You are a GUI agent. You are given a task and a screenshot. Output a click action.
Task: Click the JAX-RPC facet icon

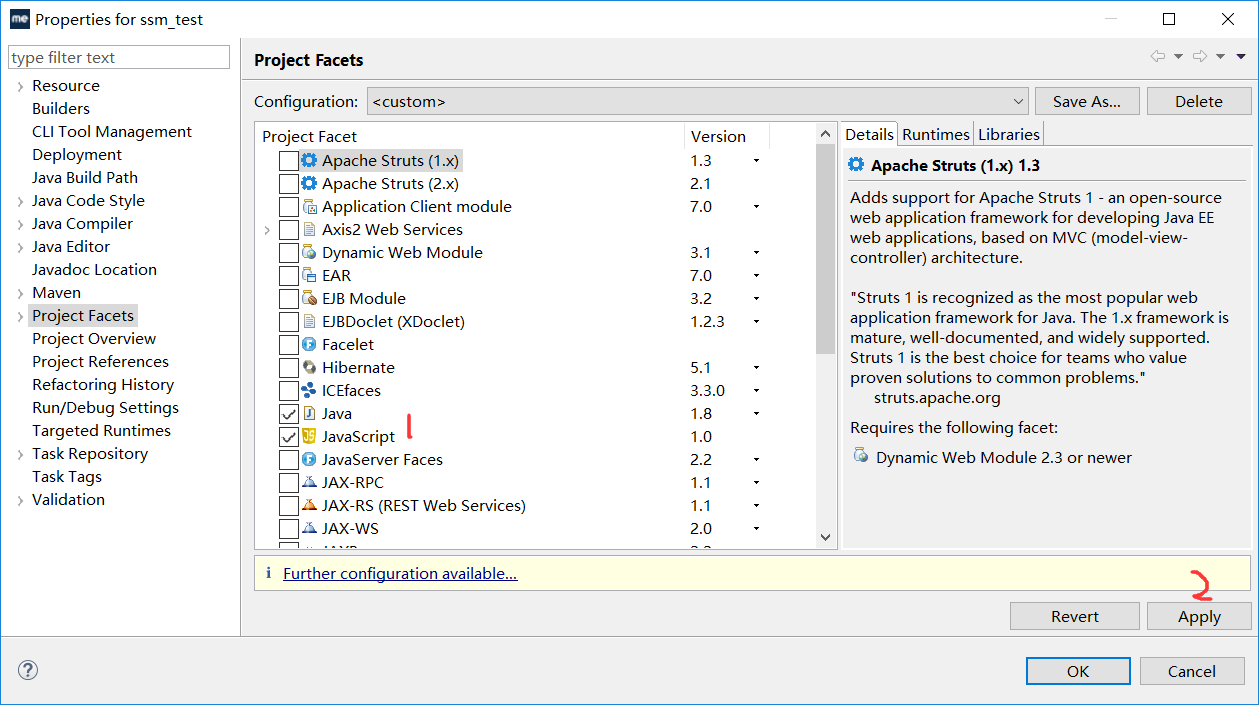point(309,482)
